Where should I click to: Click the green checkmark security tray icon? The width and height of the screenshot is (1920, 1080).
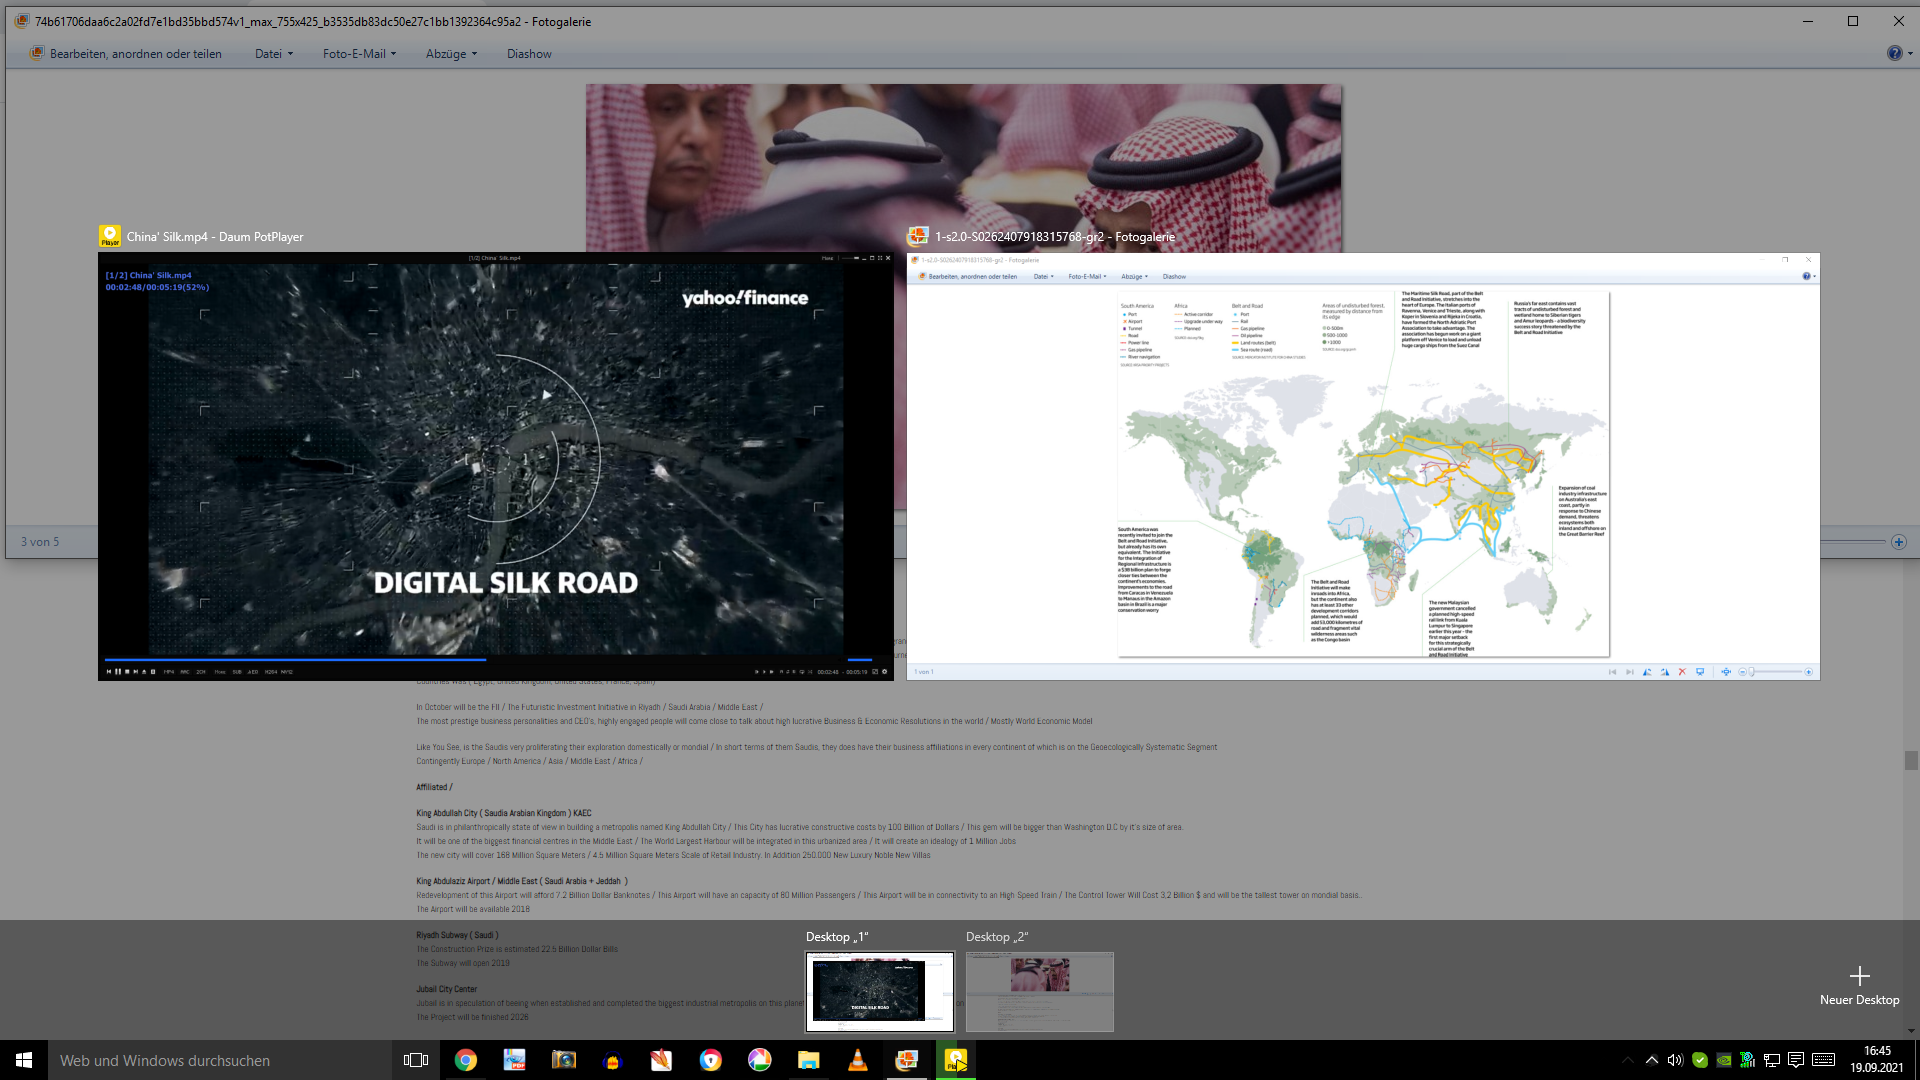pos(1700,1060)
